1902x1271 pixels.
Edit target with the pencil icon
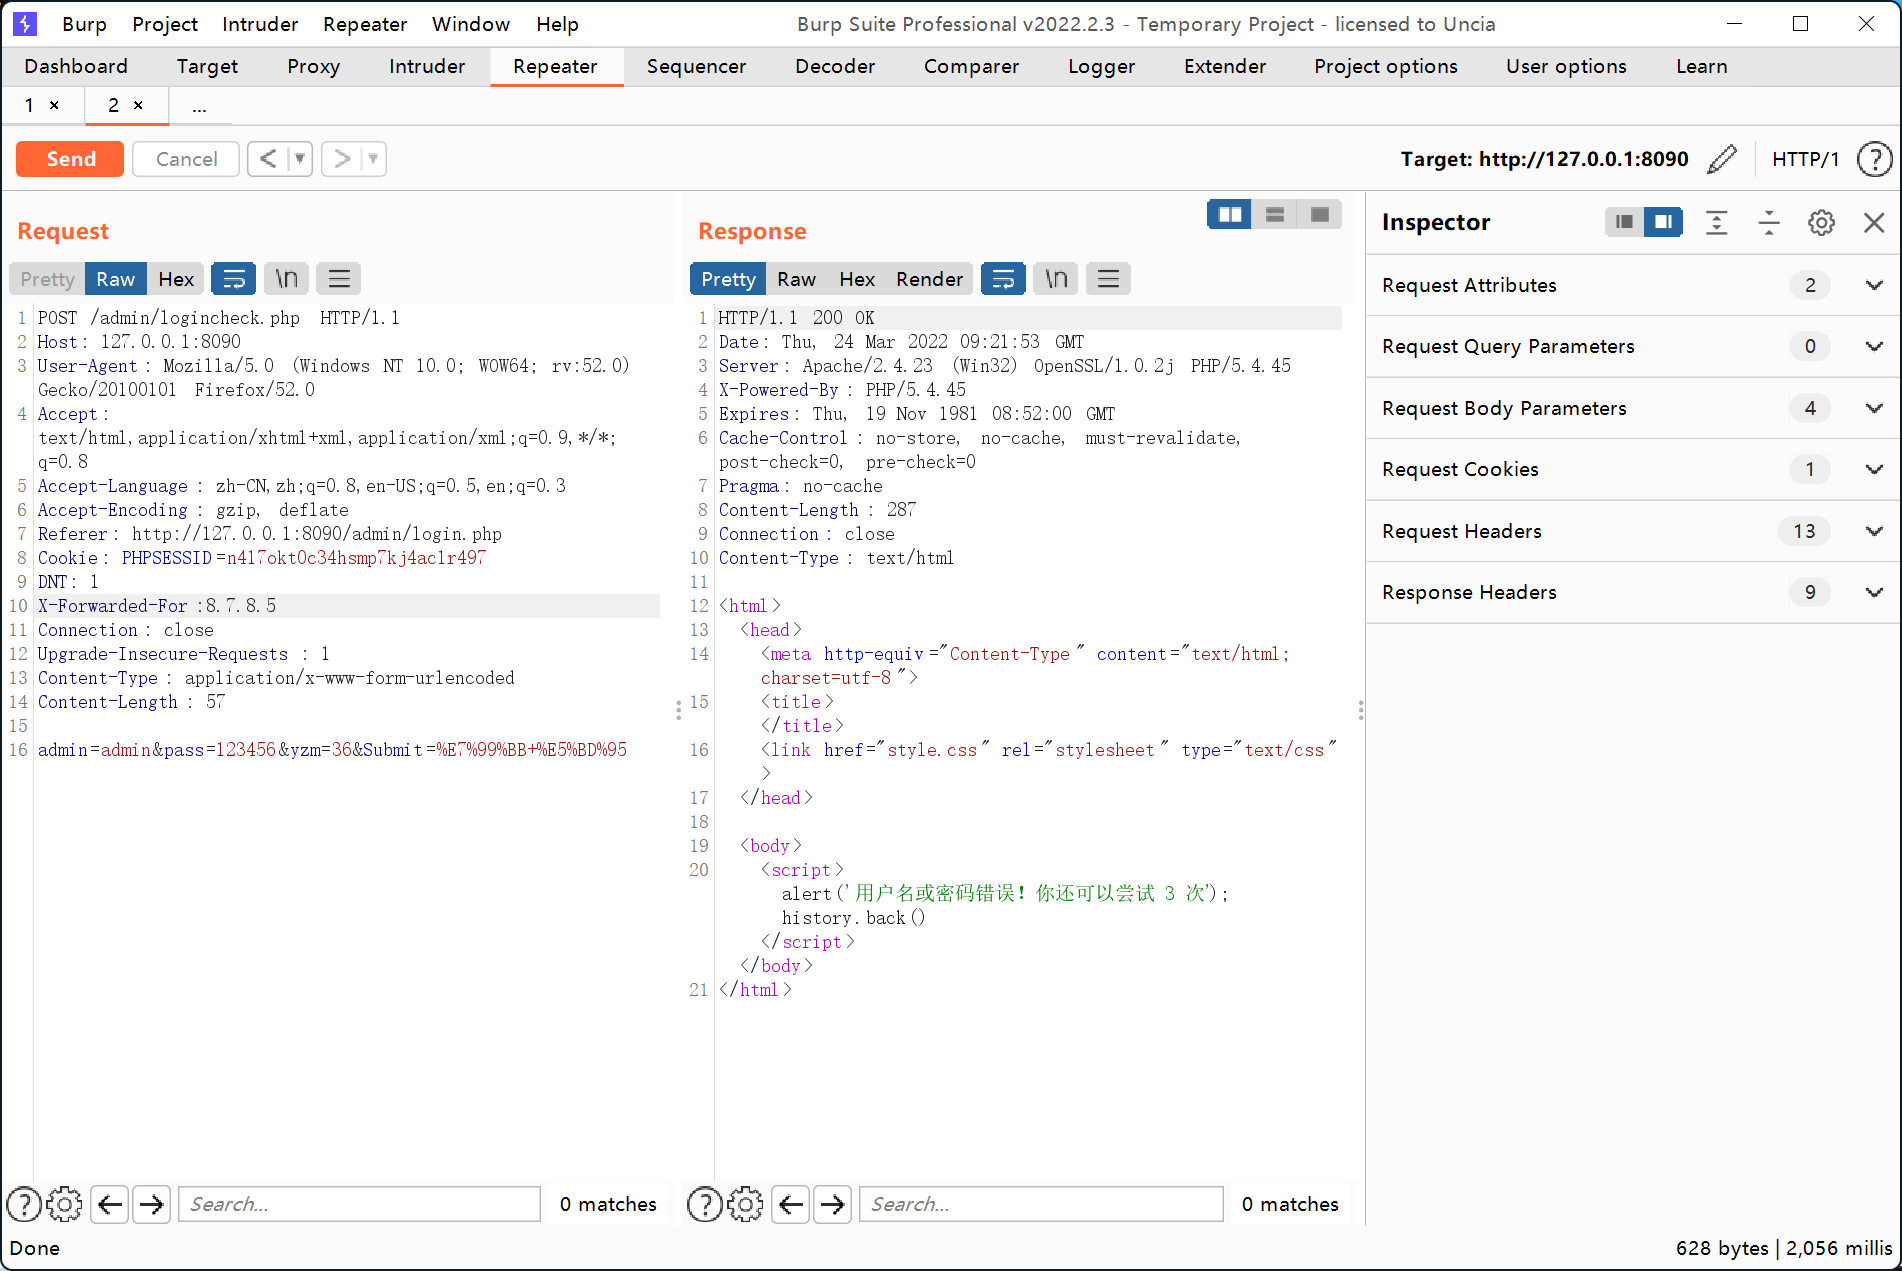click(x=1722, y=159)
